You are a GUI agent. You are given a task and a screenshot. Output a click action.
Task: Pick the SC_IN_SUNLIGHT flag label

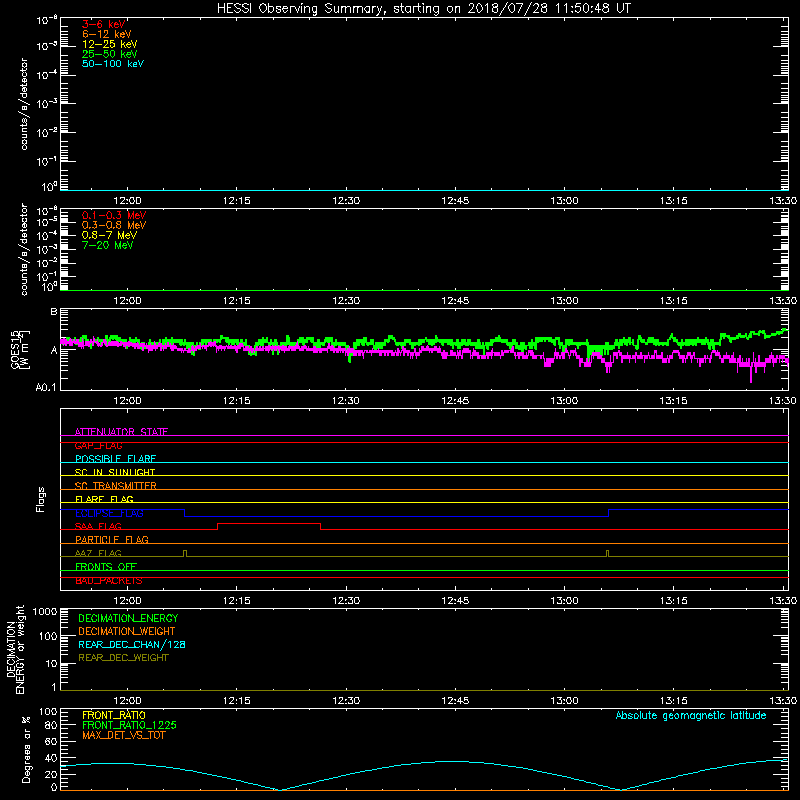(115, 472)
